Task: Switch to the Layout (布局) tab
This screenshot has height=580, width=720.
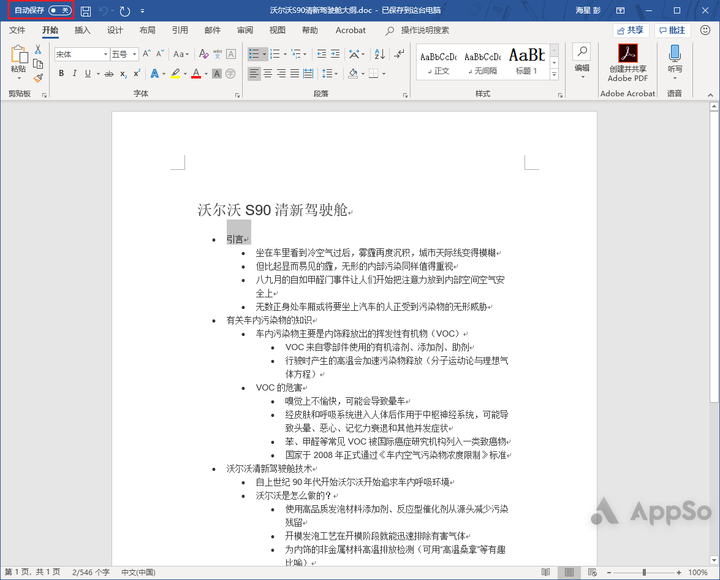Action: pos(147,30)
